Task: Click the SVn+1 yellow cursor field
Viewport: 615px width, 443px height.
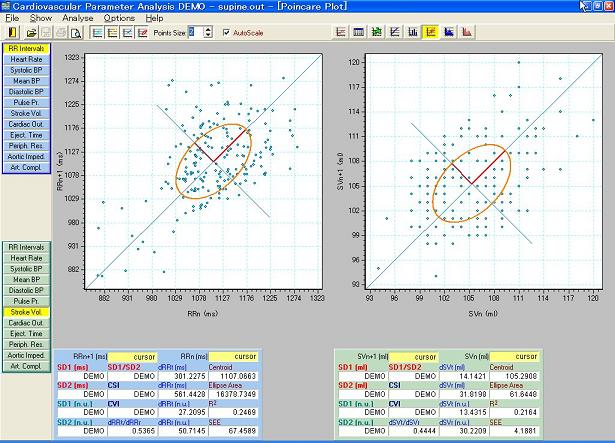Action: [413, 357]
